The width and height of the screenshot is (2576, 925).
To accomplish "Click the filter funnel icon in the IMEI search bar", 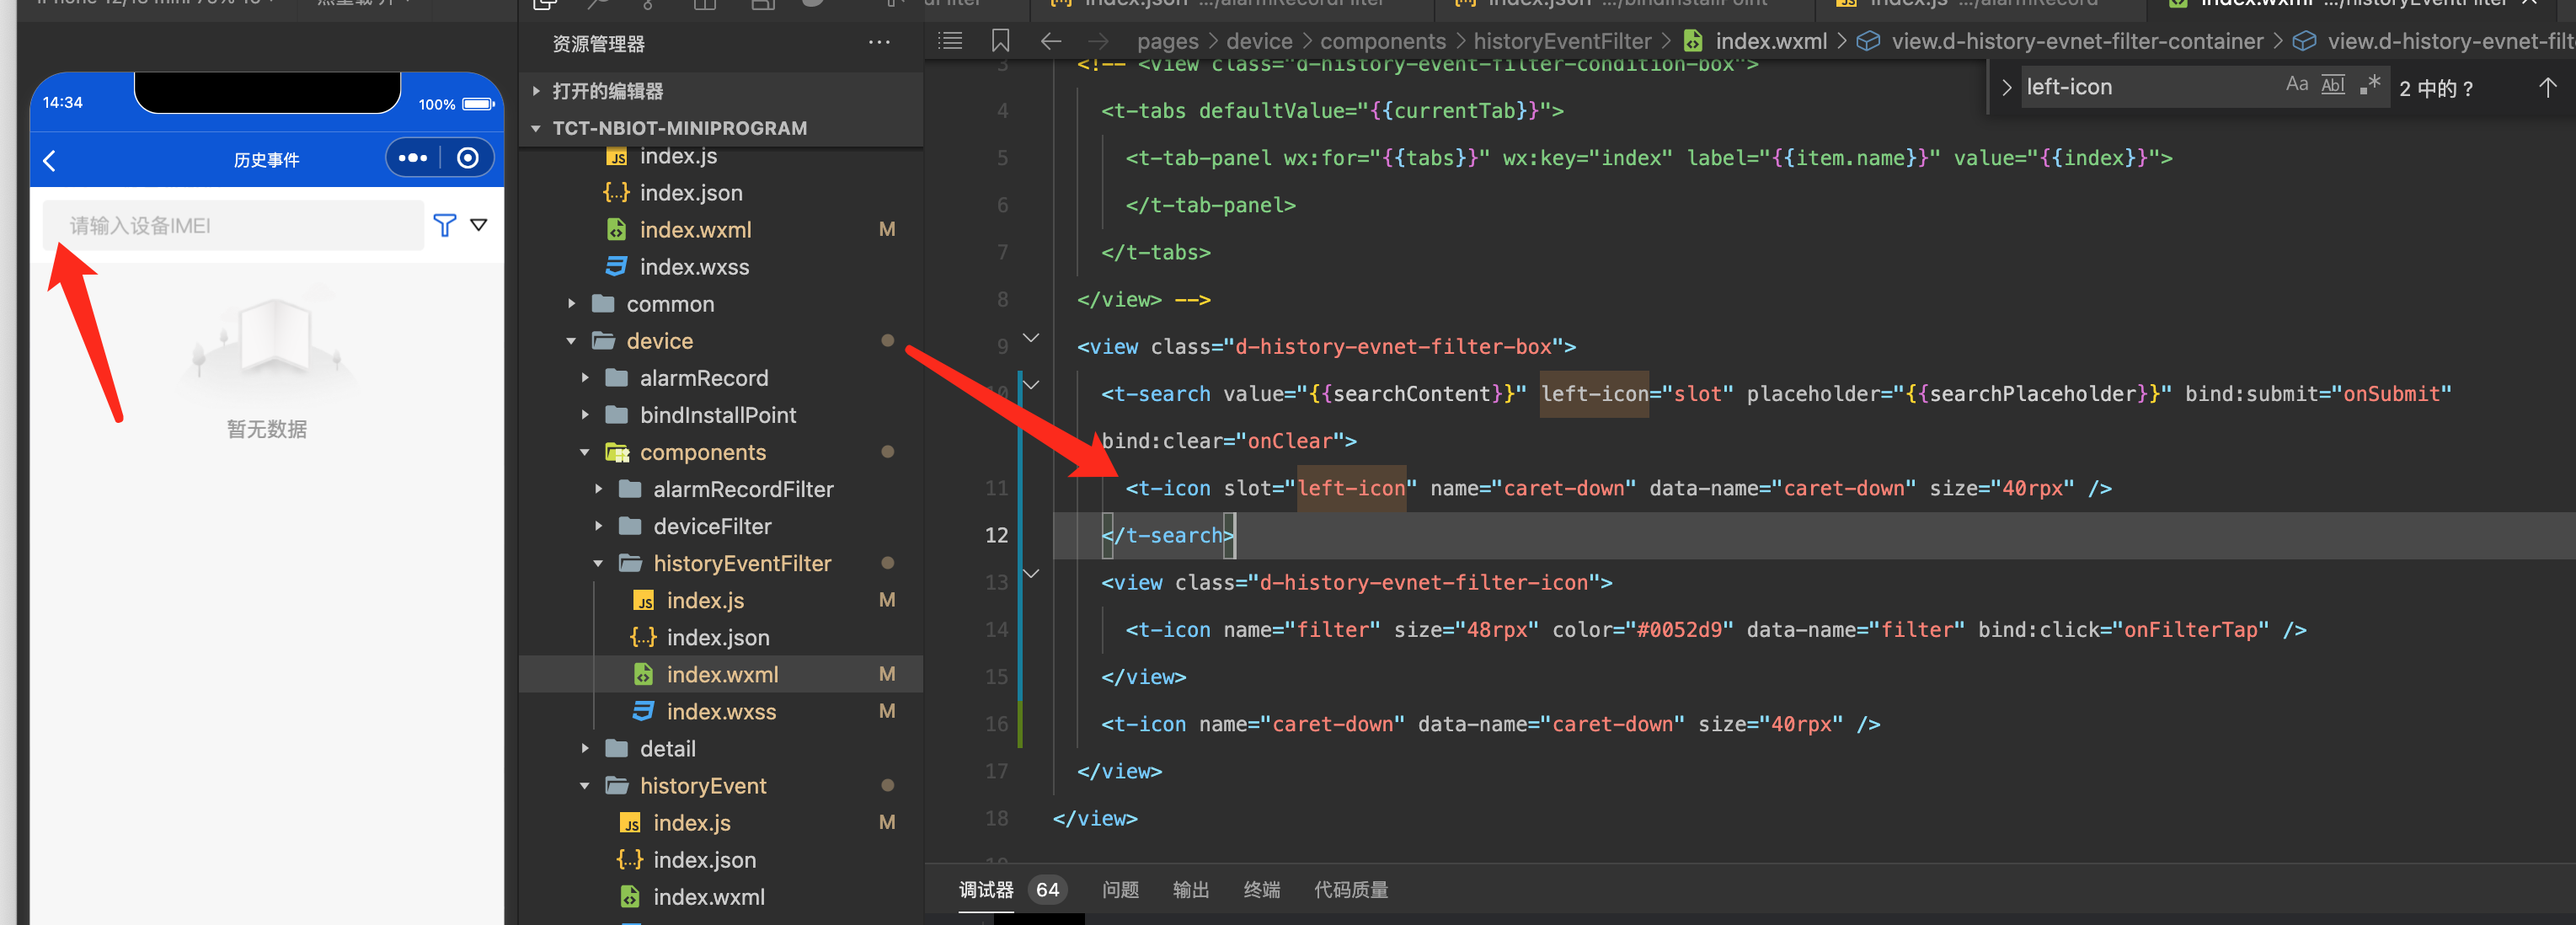I will [x=444, y=225].
